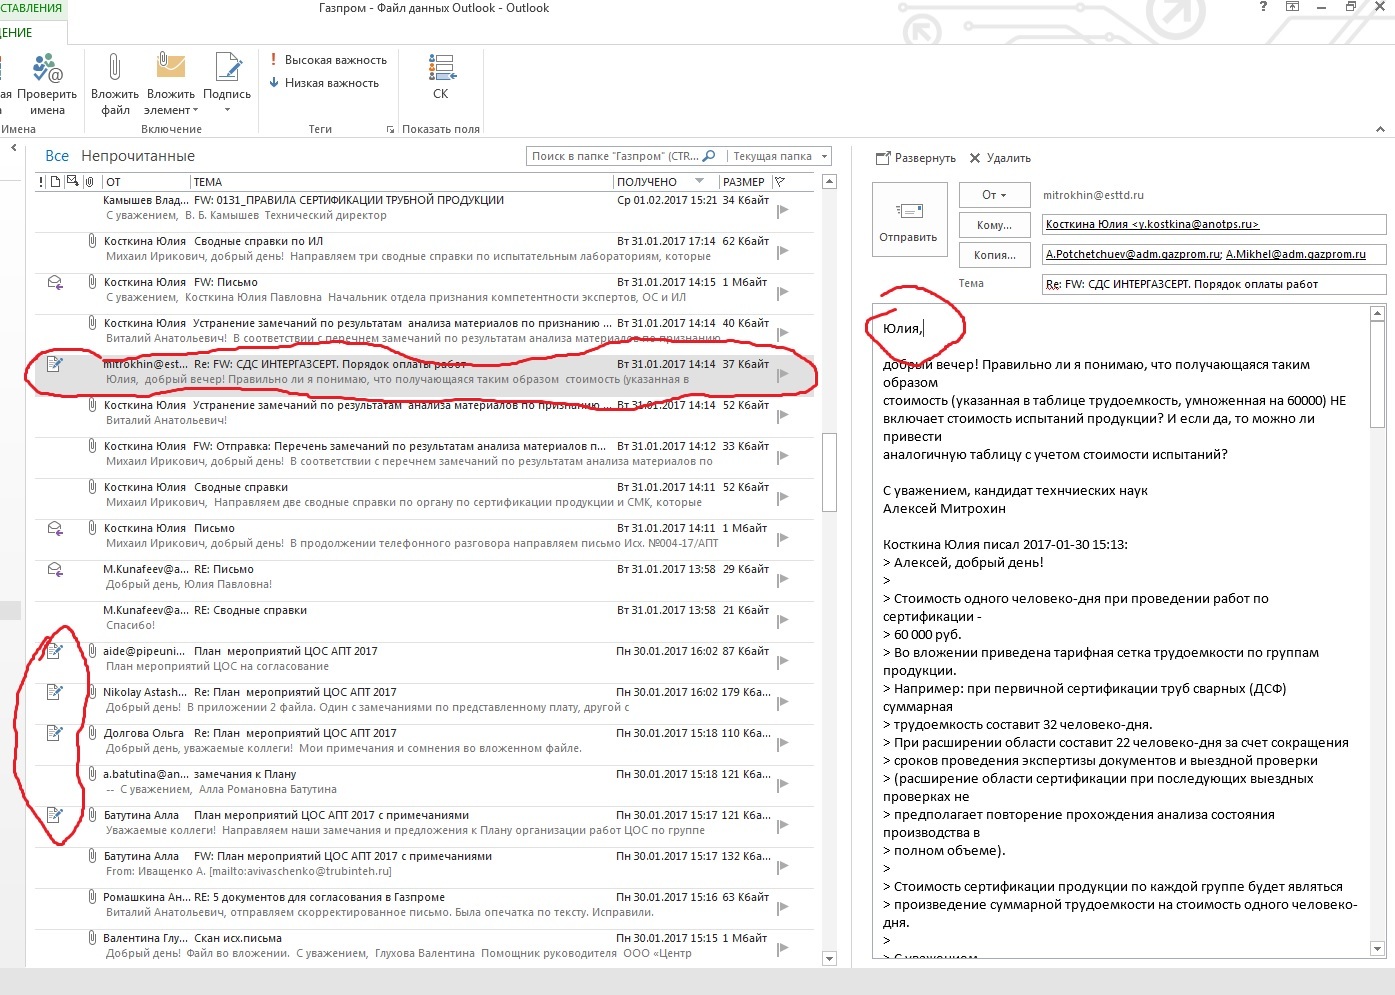Open message a.batutina замечания к Плану
This screenshot has width=1395, height=995.
(425, 782)
